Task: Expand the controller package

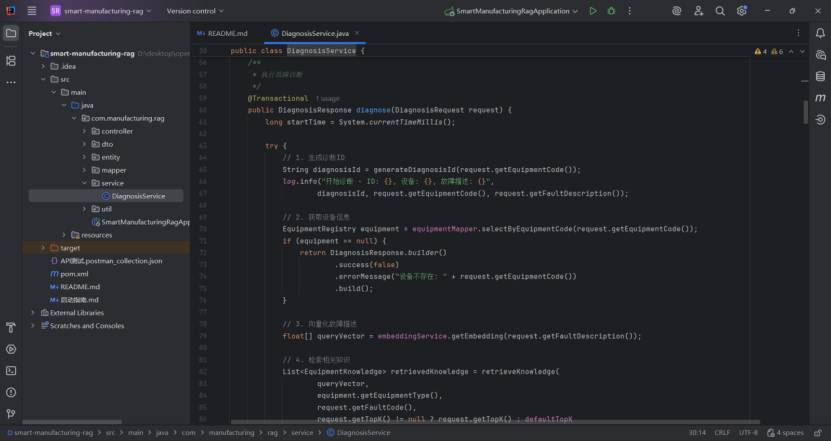Action: 84,131
